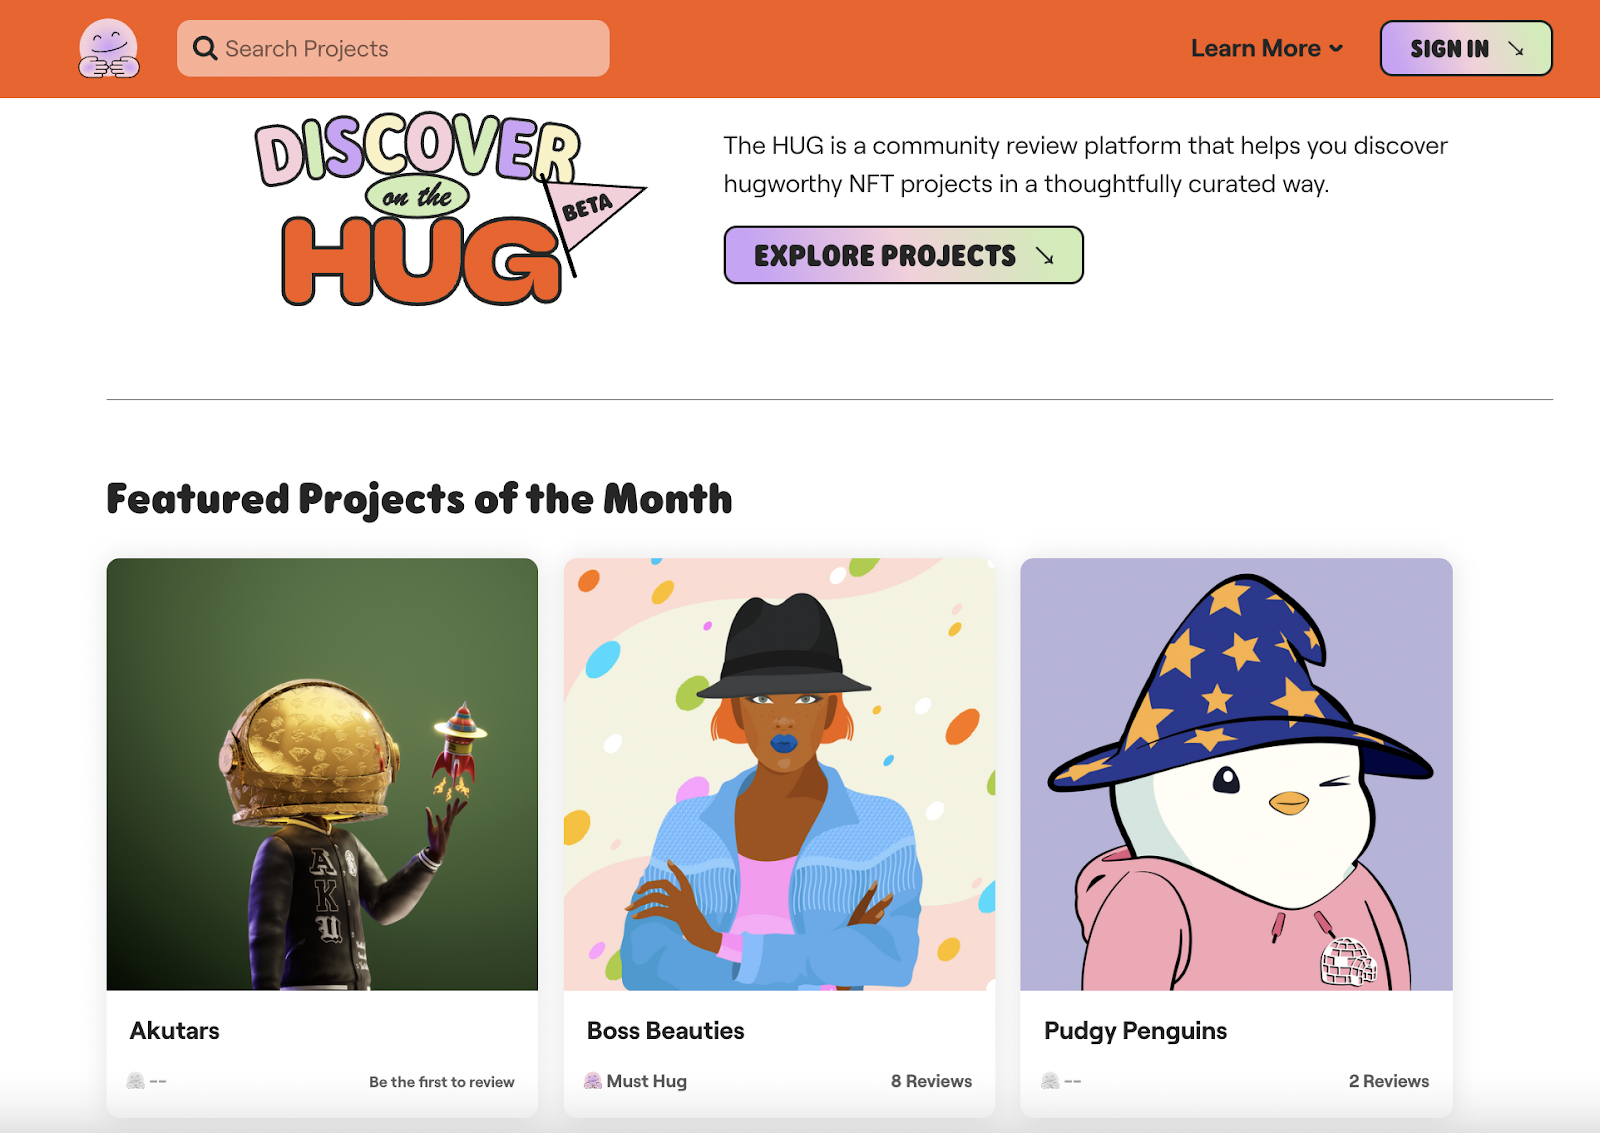Click Be the first to review link
Image resolution: width=1600 pixels, height=1133 pixels.
click(x=442, y=1082)
